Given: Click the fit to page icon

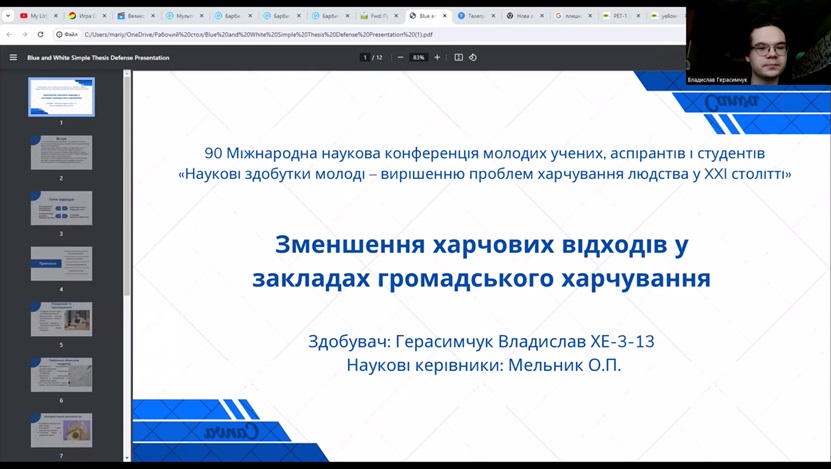Looking at the screenshot, I should pos(458,57).
